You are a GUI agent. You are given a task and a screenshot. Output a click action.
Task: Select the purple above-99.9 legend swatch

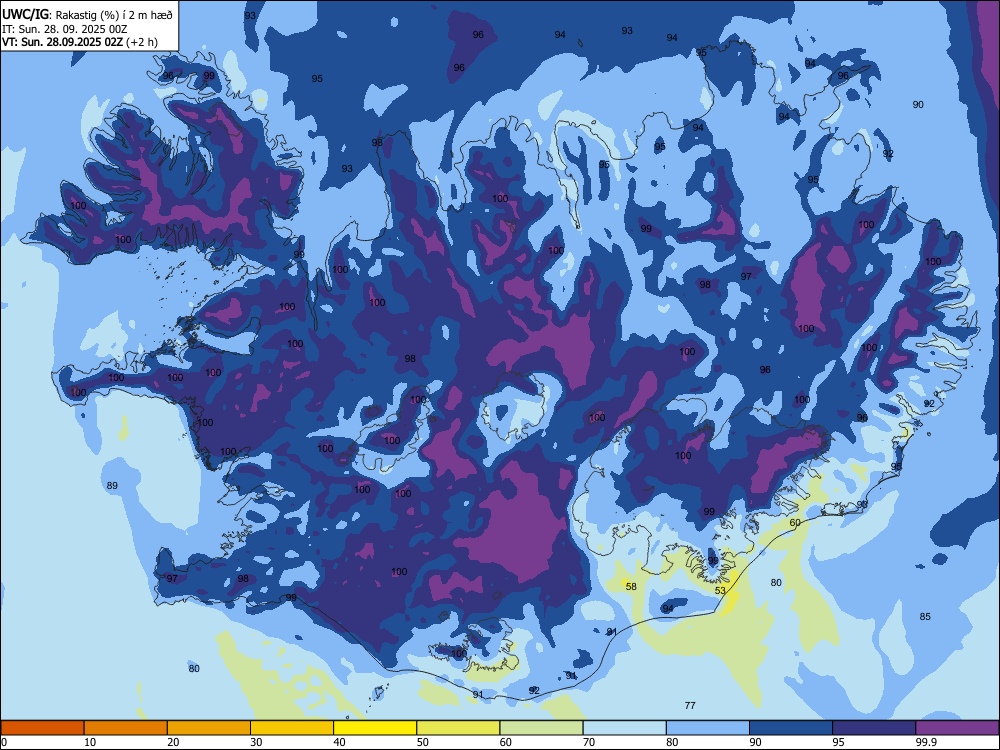pyautogui.click(x=958, y=728)
